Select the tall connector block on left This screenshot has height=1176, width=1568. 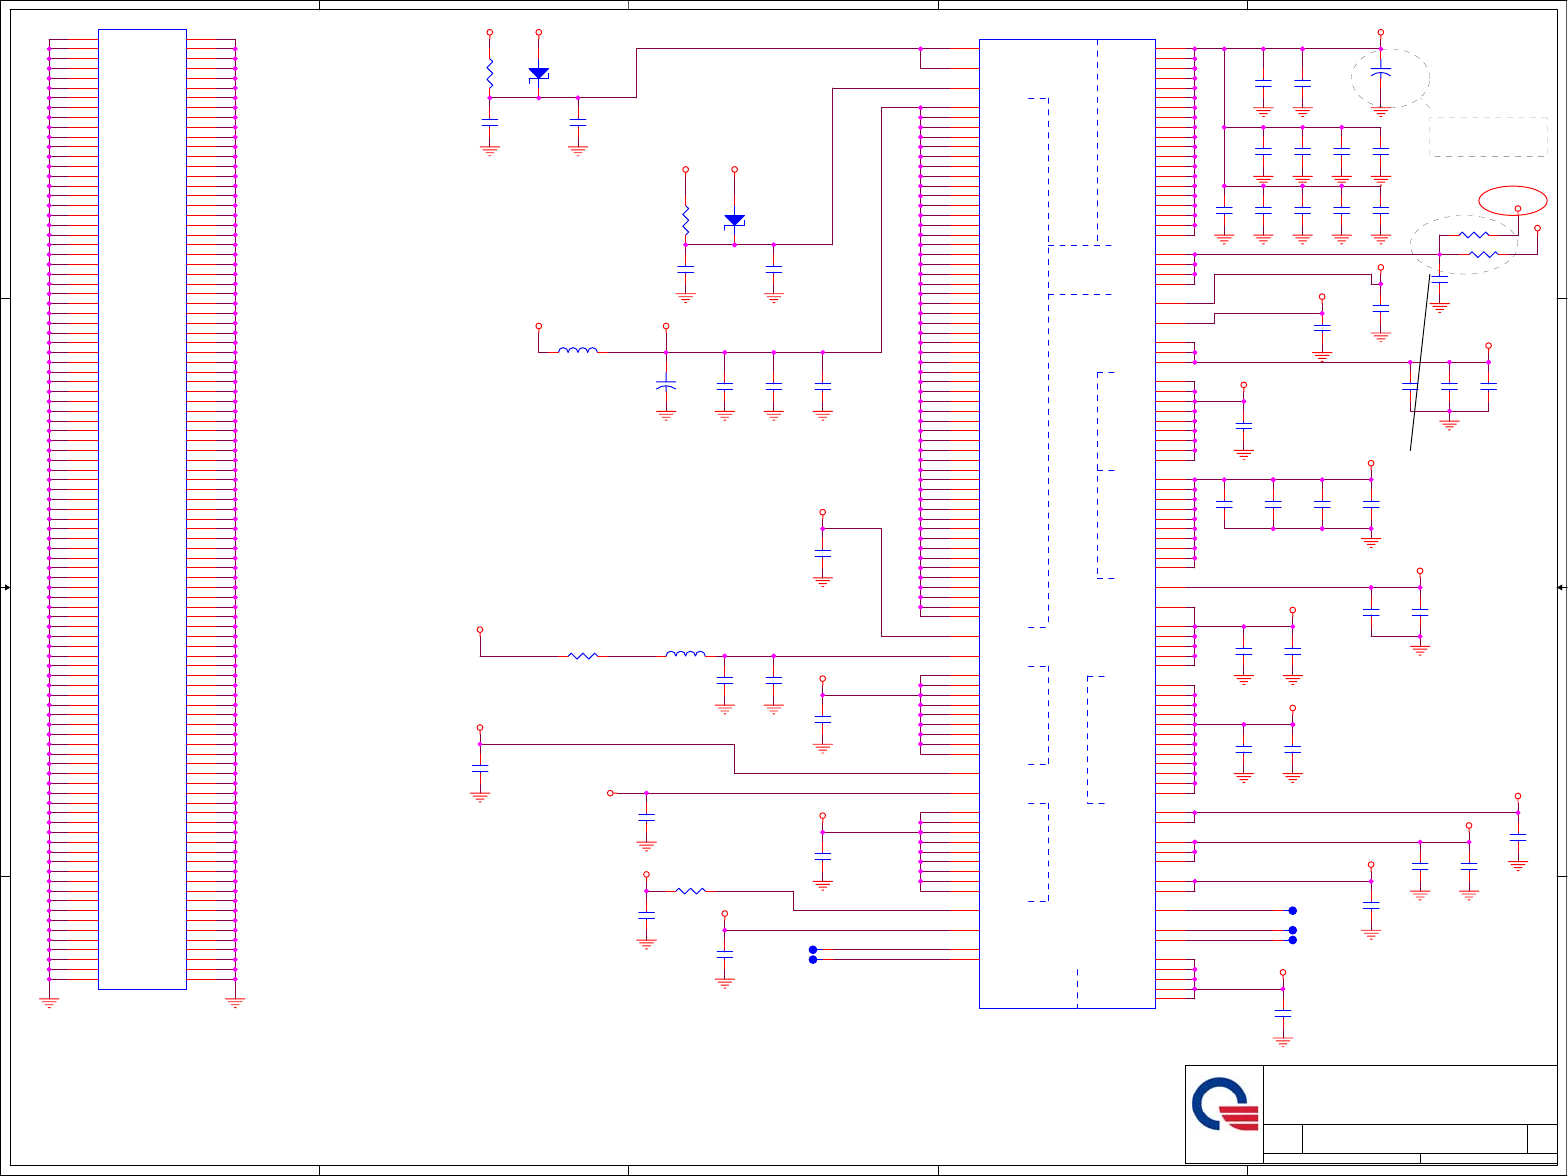coord(142,509)
